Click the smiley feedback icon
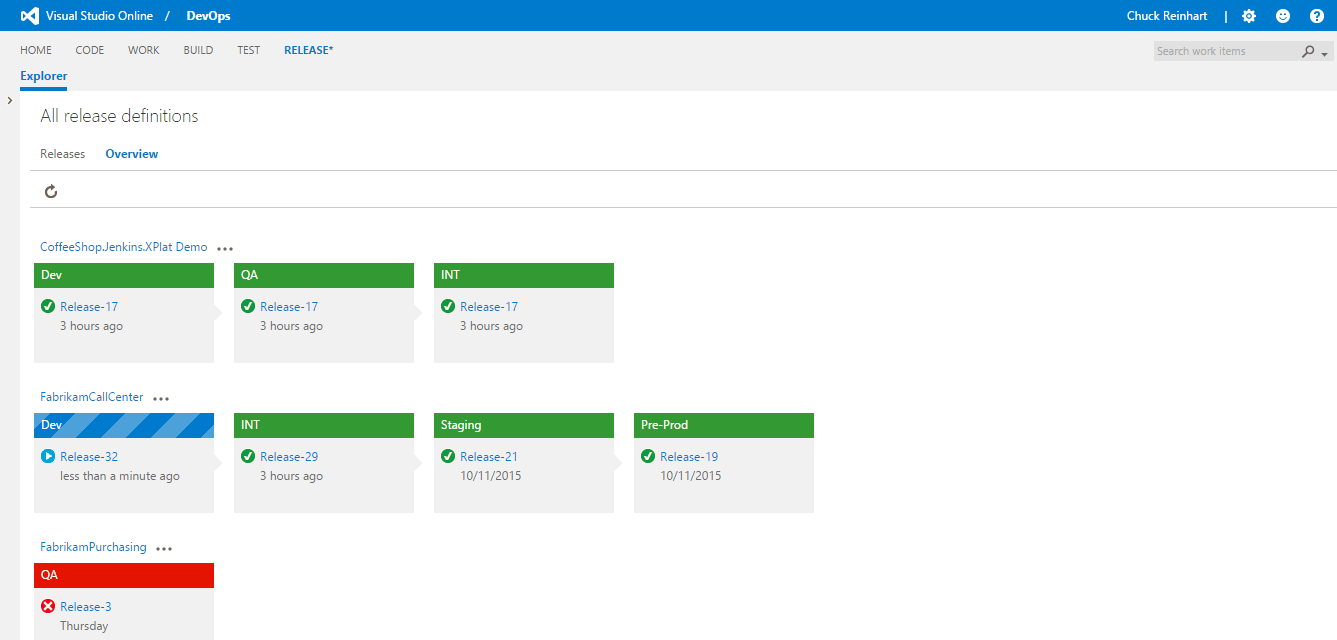Screen dimensions: 1337x640 pyautogui.click(x=1283, y=16)
